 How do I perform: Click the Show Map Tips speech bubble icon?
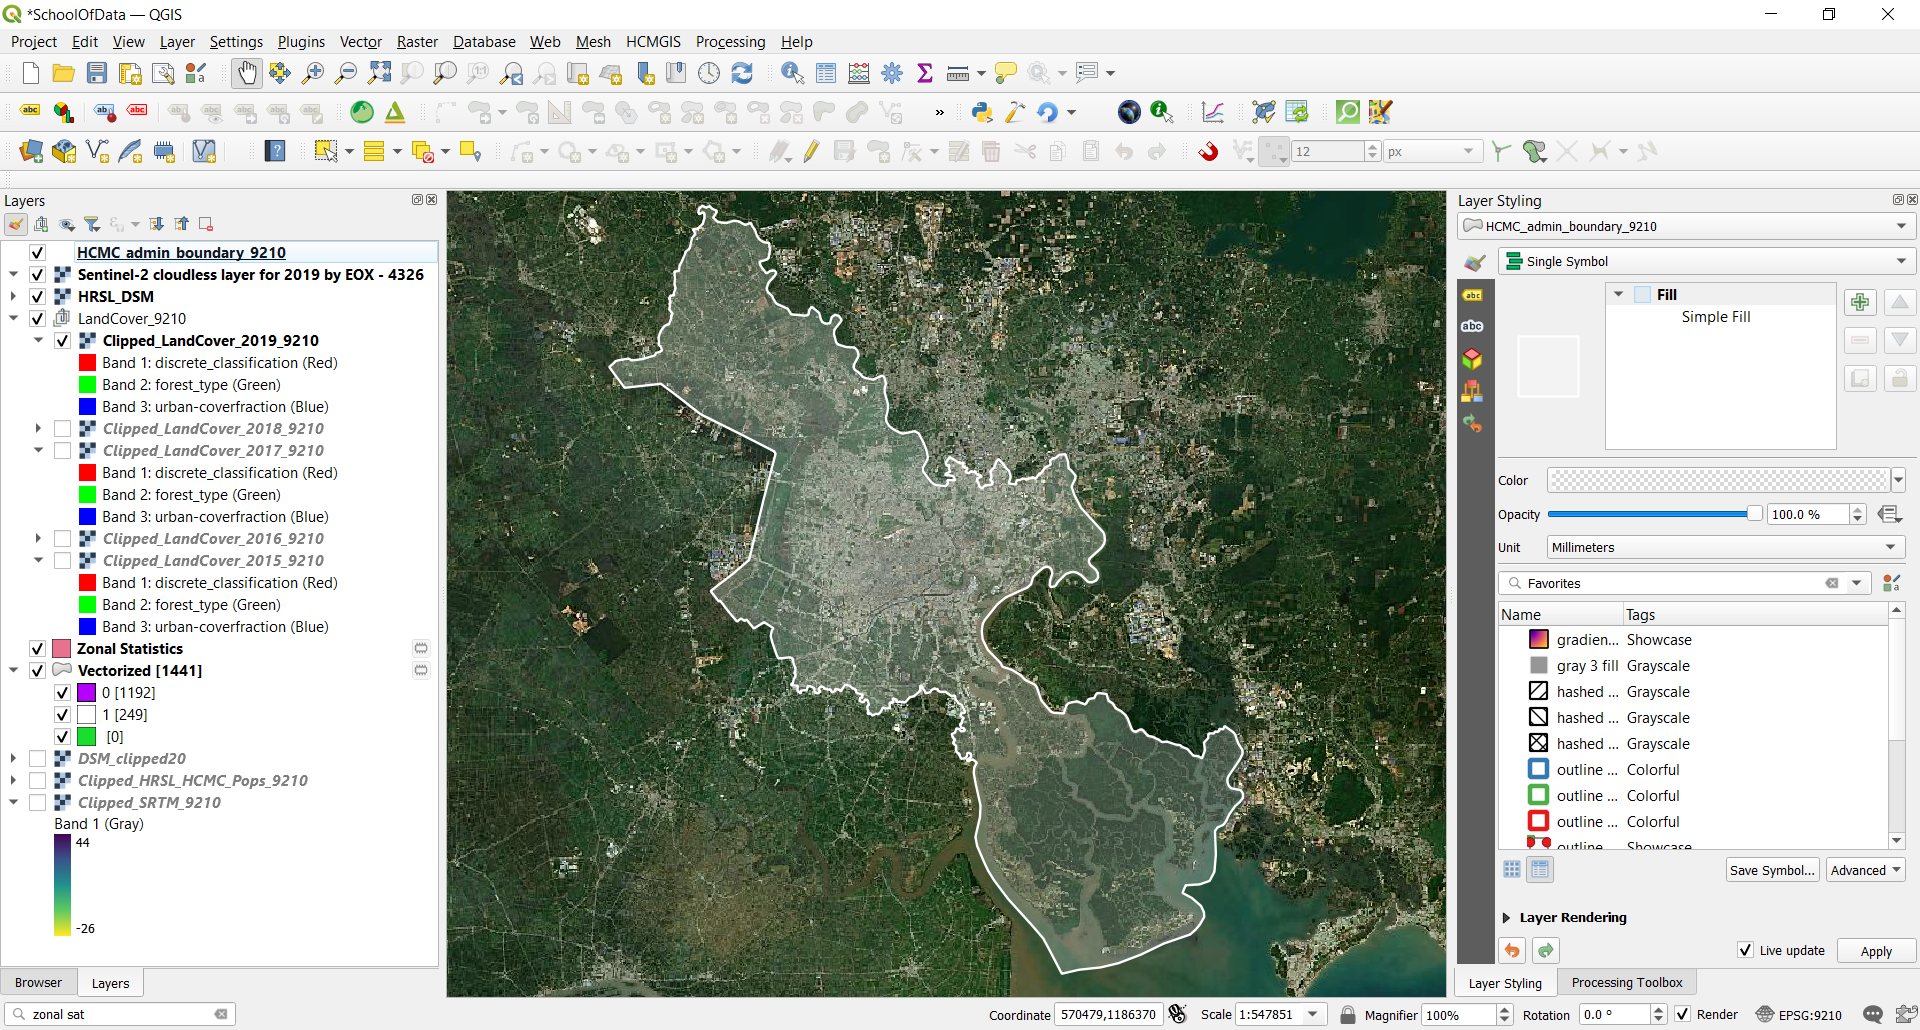(x=1006, y=73)
